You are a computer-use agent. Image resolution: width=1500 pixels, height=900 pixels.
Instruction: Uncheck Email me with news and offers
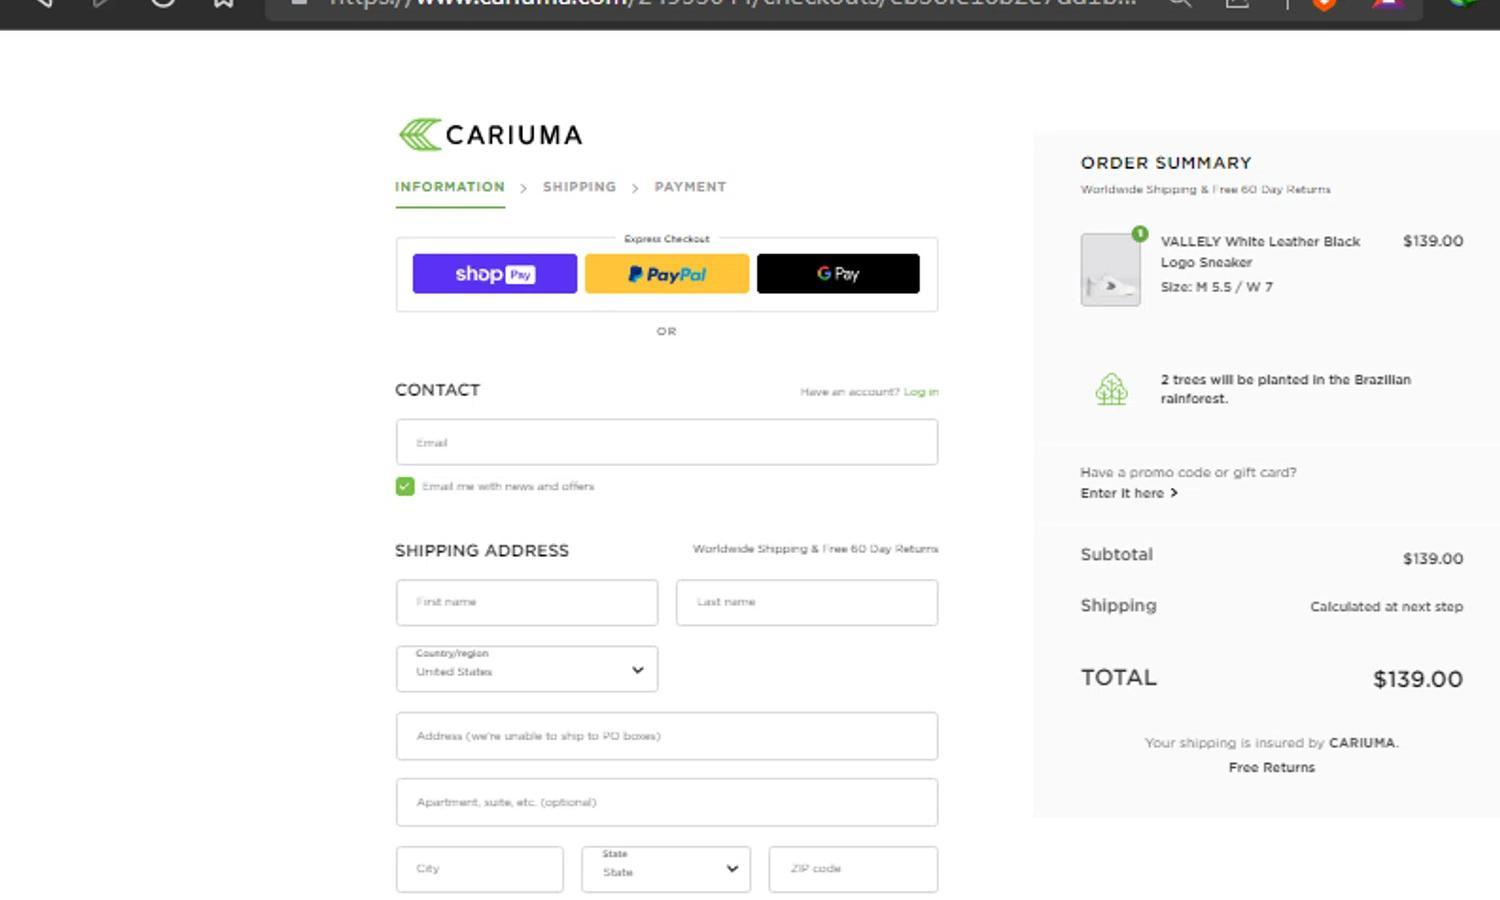(x=405, y=486)
